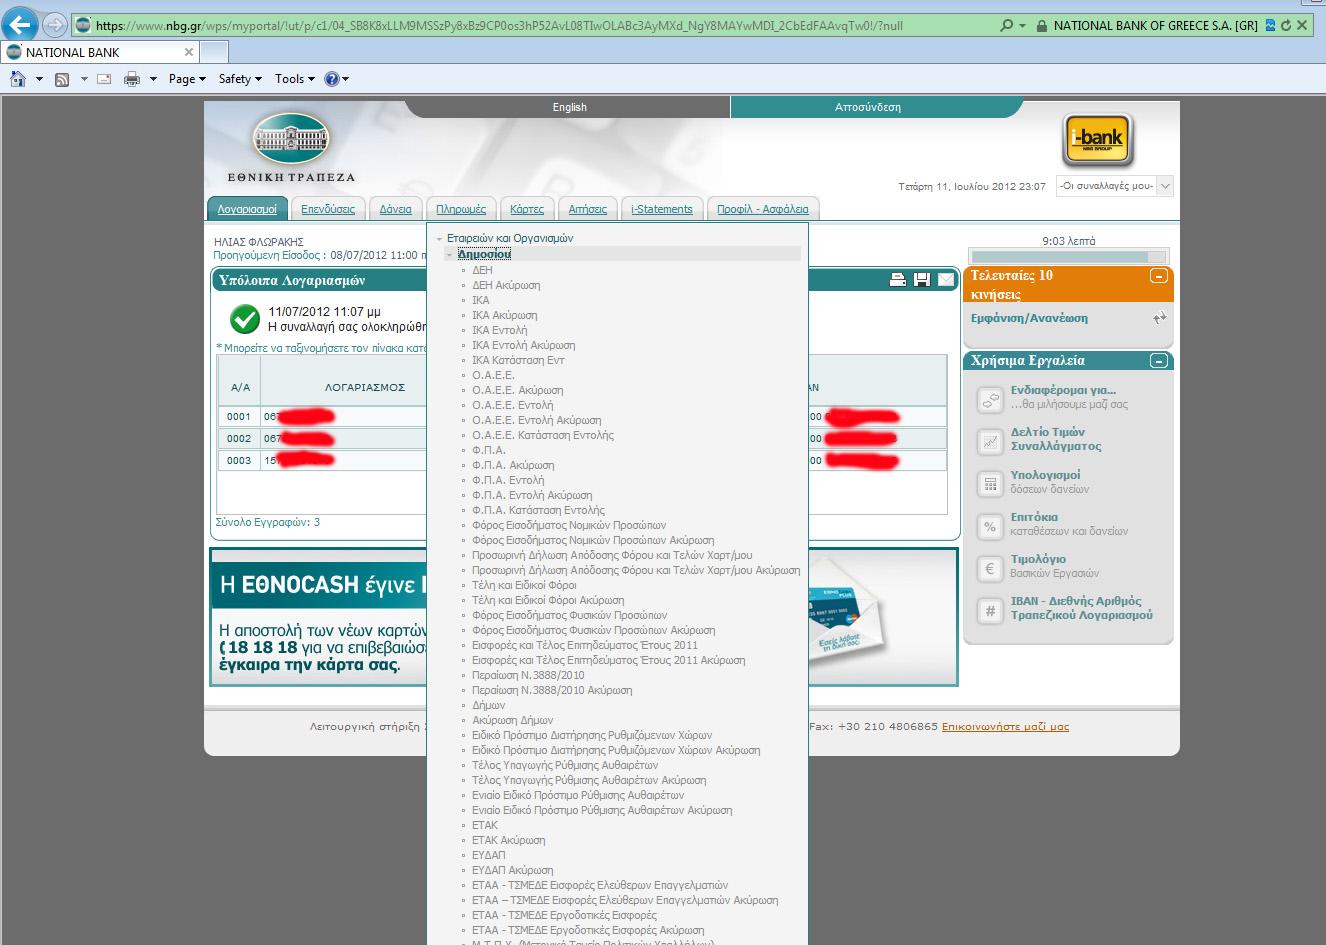The image size is (1326, 945).
Task: Save account balances with floppy disk icon
Action: [x=921, y=280]
